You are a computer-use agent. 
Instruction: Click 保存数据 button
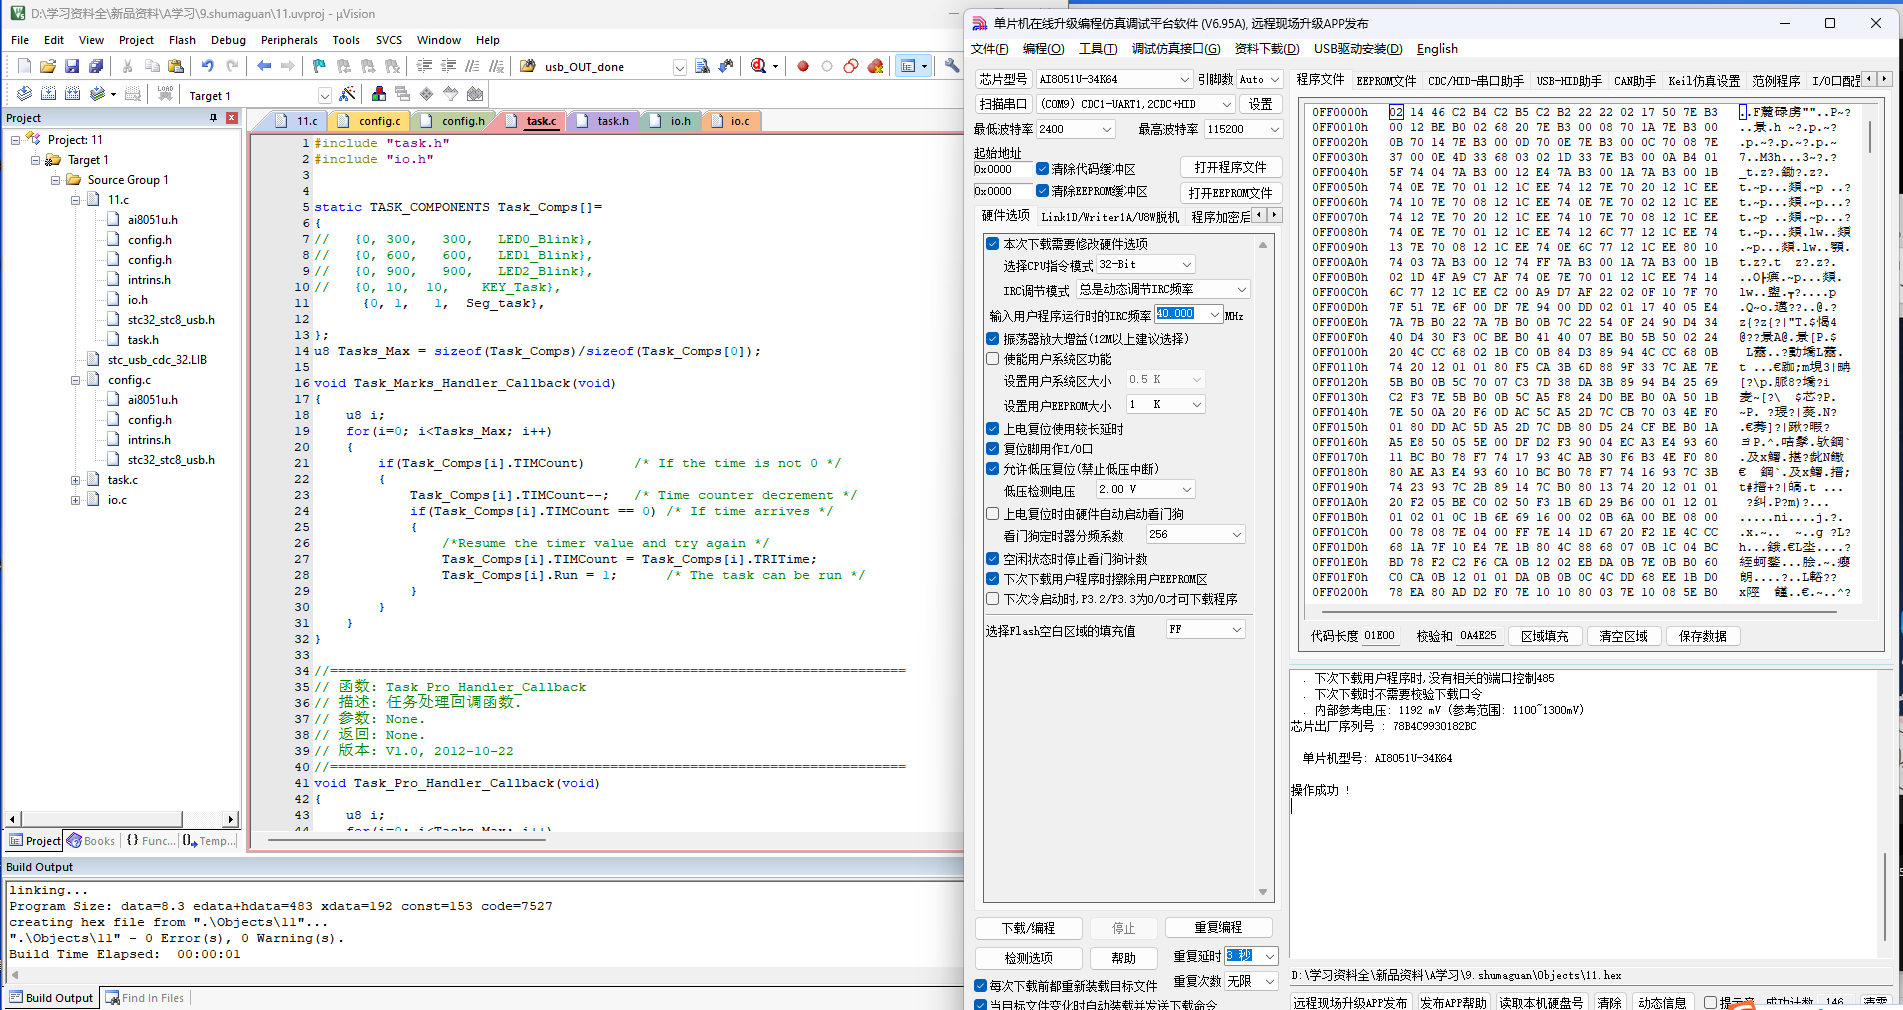(x=1703, y=636)
